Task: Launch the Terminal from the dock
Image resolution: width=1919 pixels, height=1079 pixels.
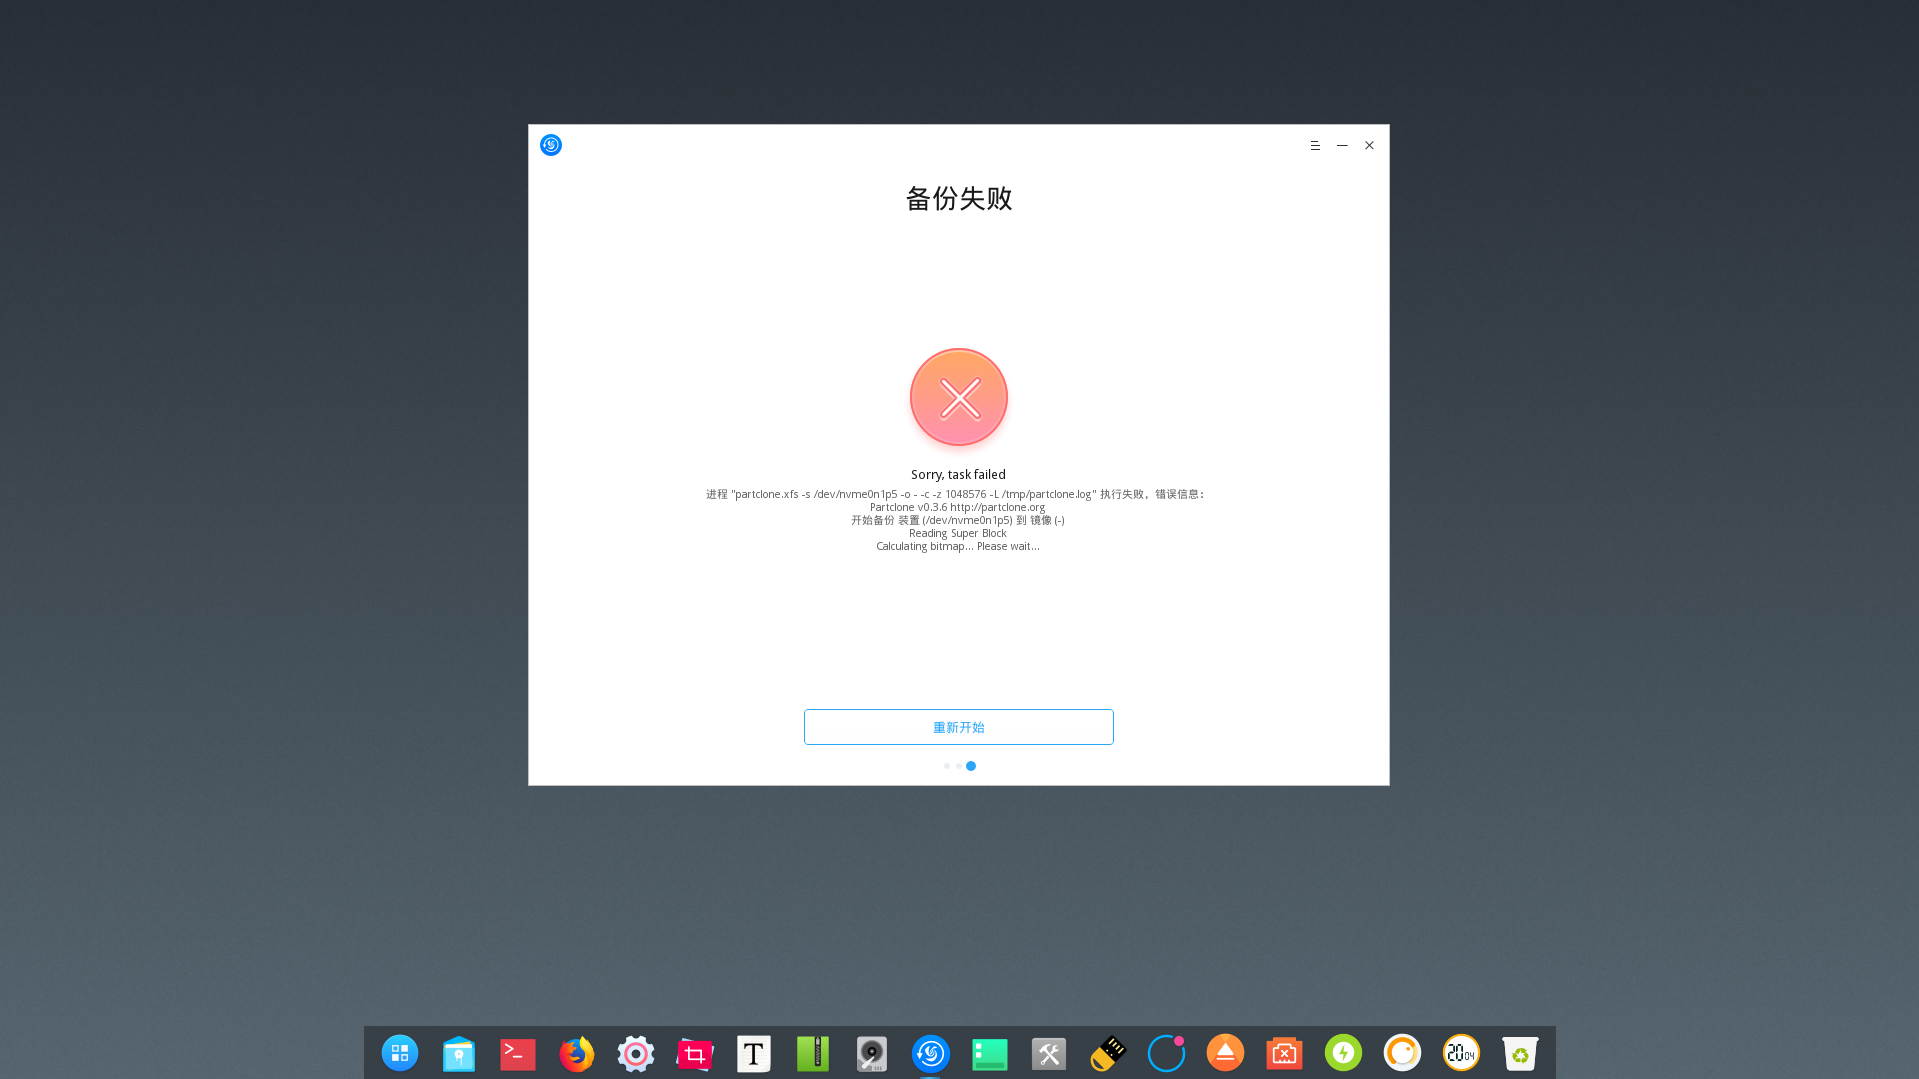Action: point(517,1053)
